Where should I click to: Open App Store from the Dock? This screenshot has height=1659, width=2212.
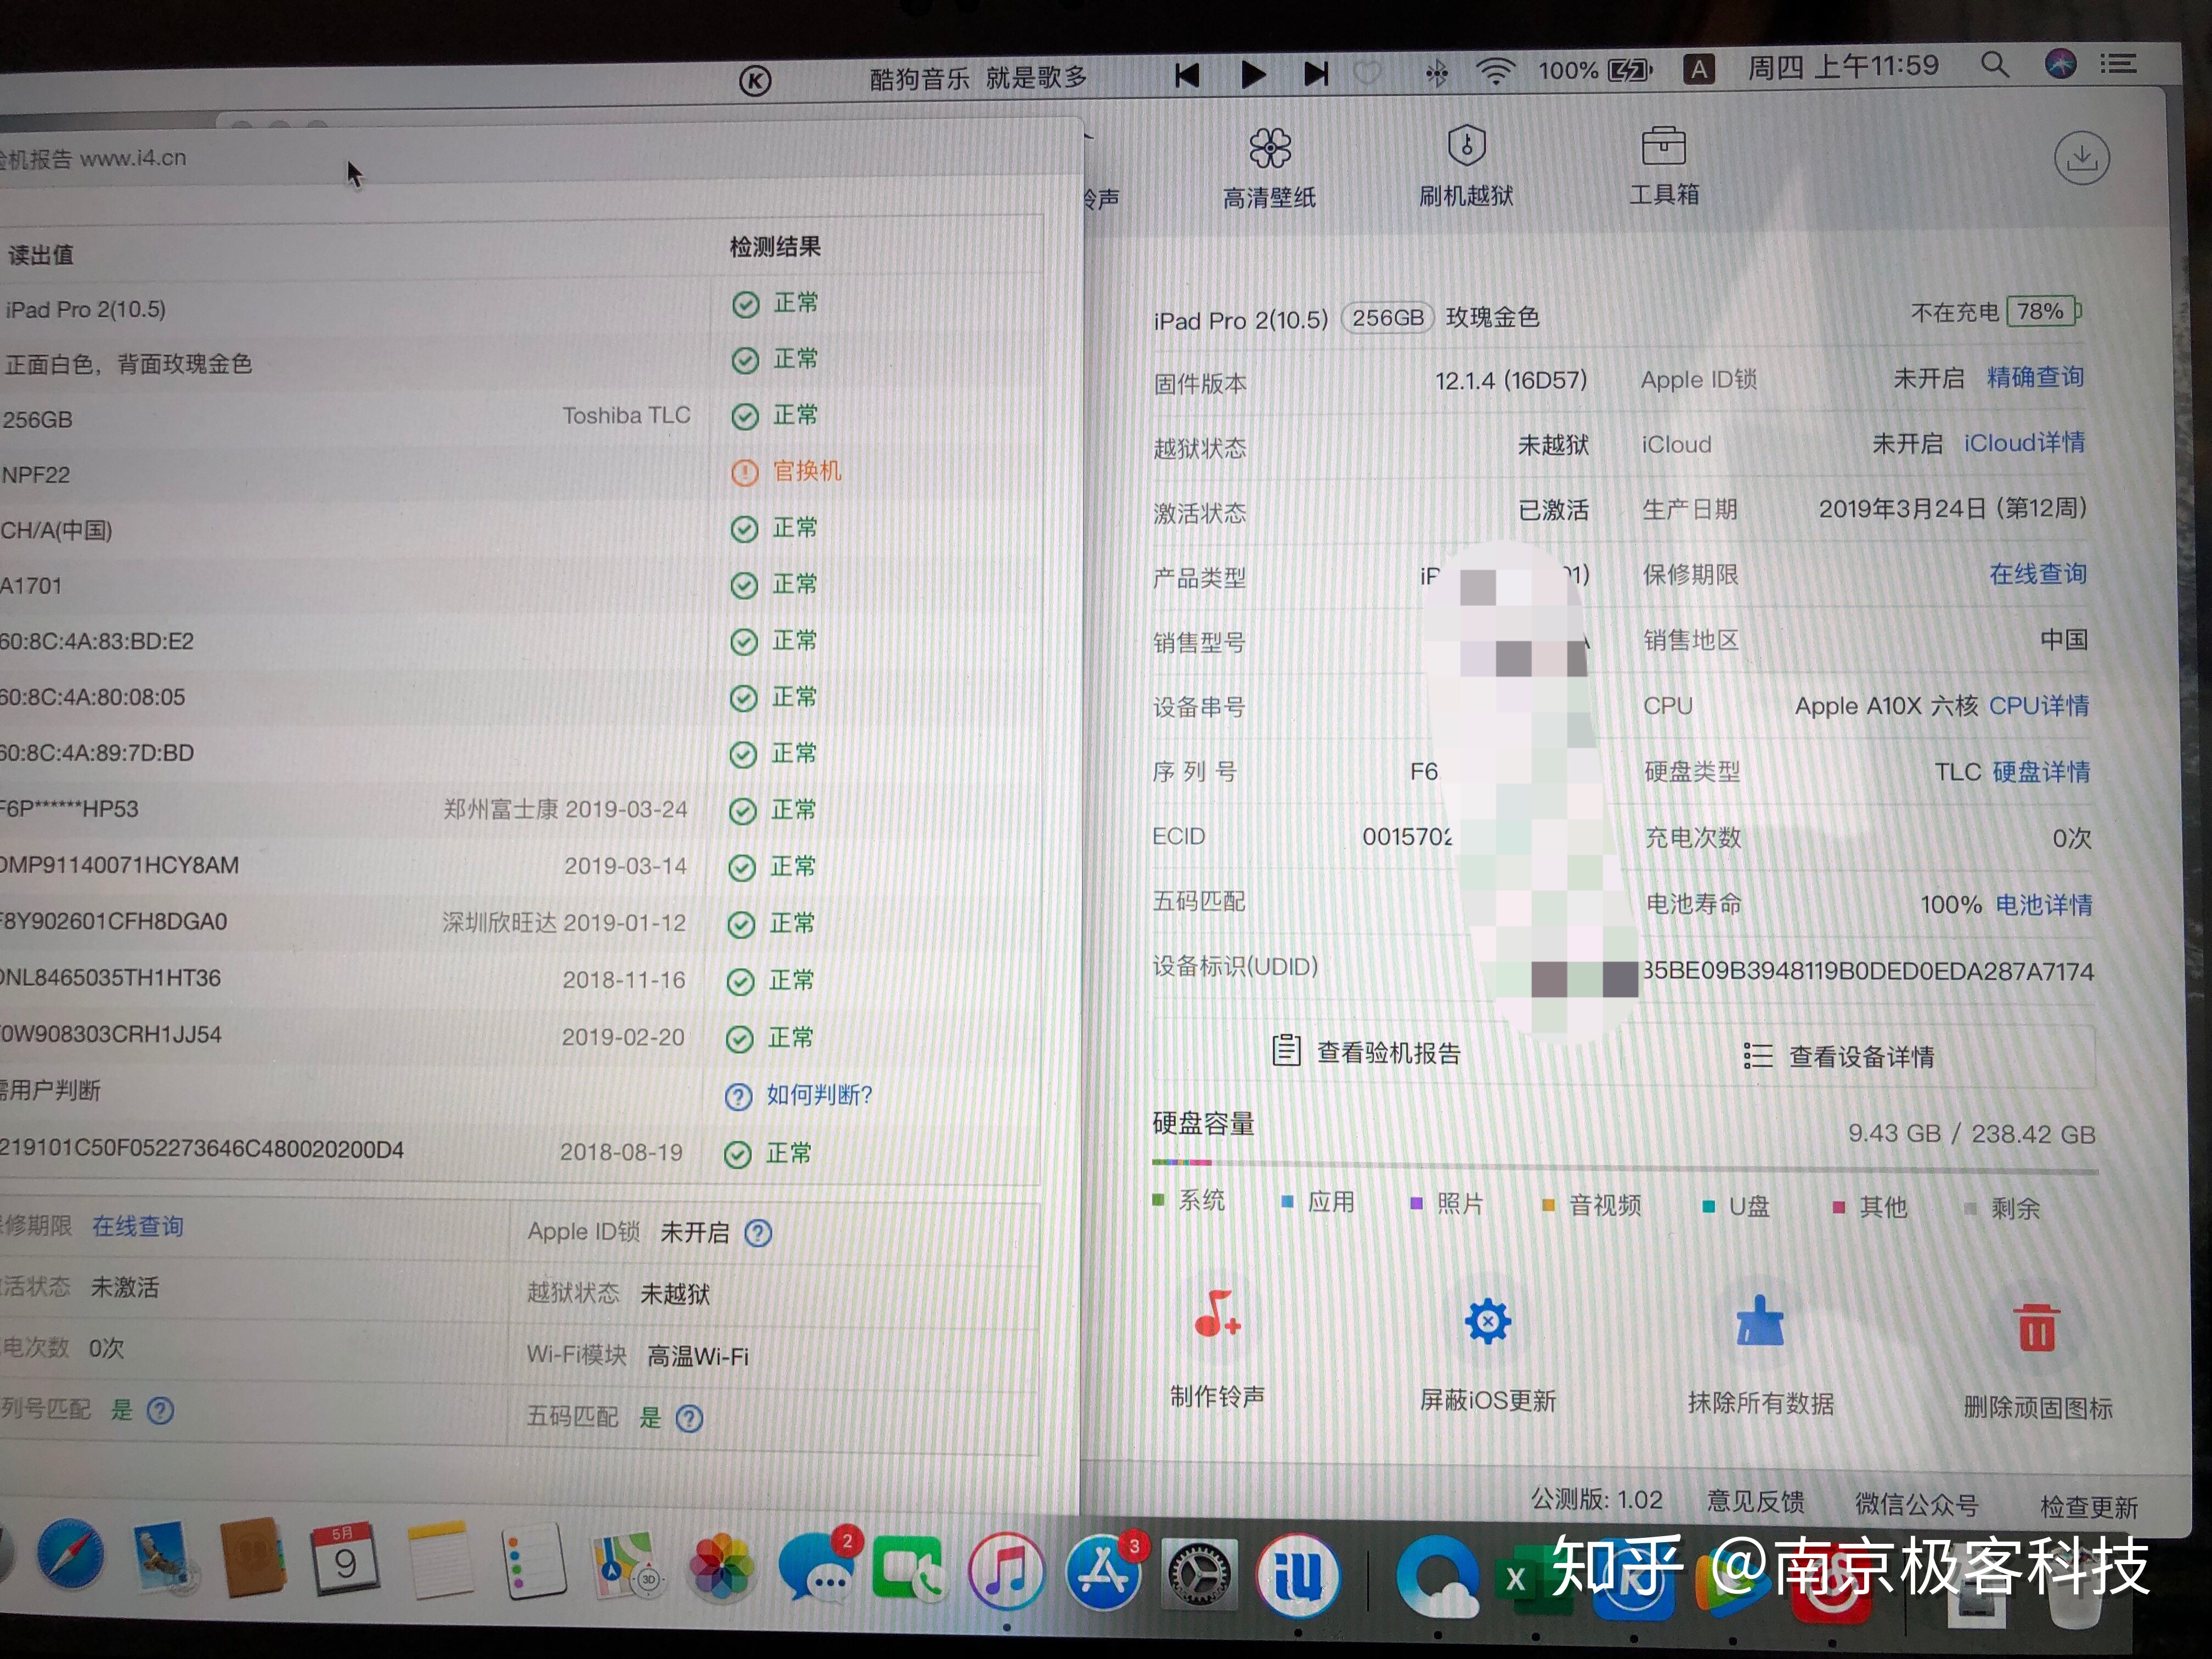pos(1104,1572)
